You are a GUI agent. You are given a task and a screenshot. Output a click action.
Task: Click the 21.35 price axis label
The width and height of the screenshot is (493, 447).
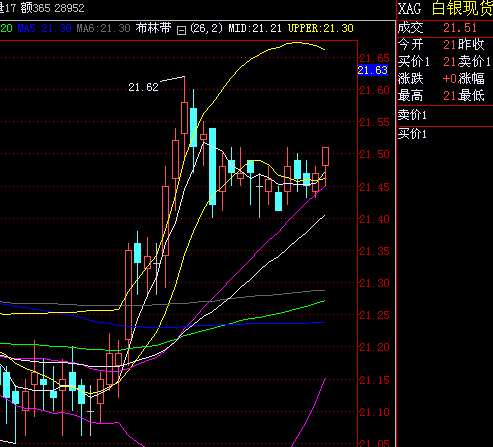coord(374,251)
